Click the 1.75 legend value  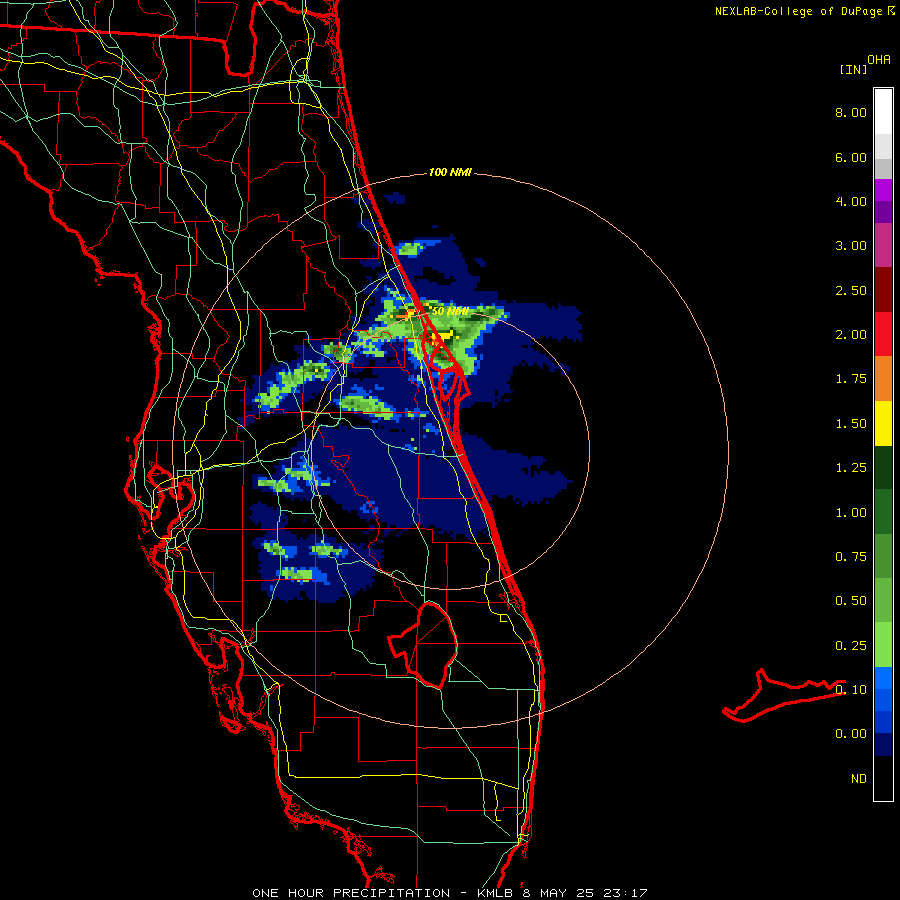tap(851, 379)
